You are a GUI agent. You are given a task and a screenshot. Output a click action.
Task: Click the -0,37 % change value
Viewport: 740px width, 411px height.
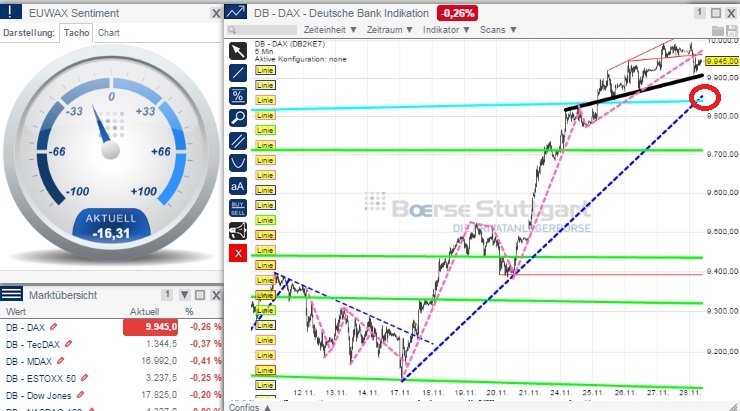pos(205,344)
